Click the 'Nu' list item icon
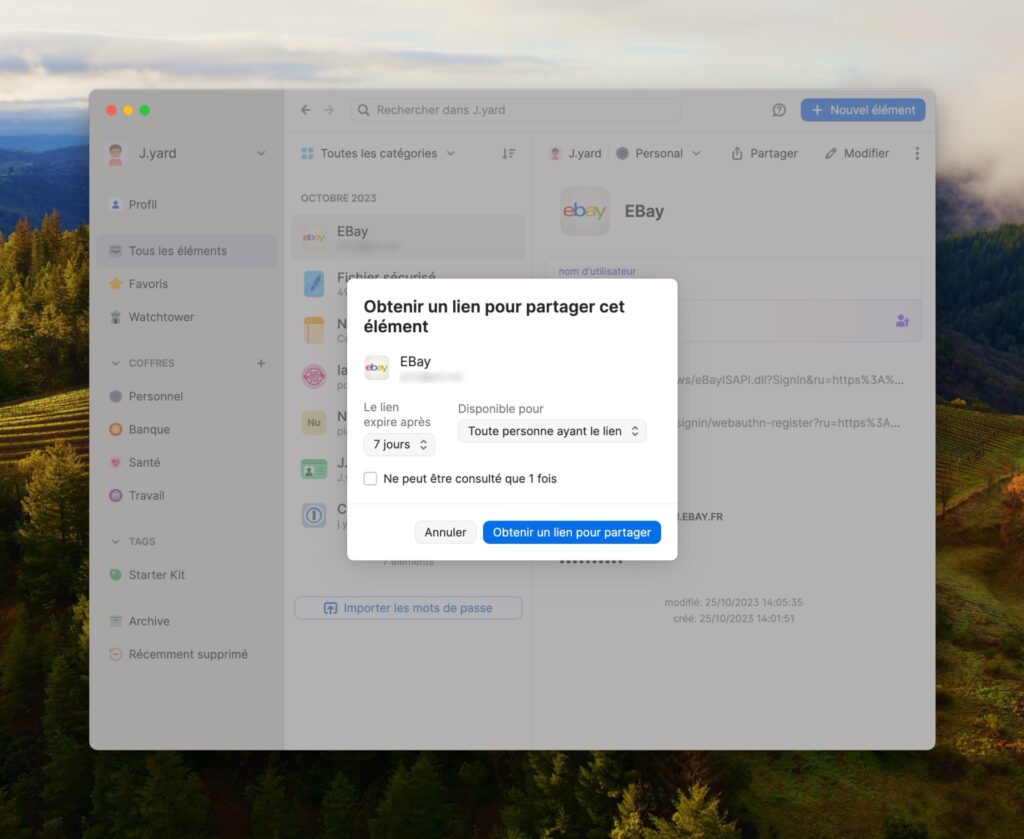This screenshot has width=1024, height=839. tap(314, 422)
